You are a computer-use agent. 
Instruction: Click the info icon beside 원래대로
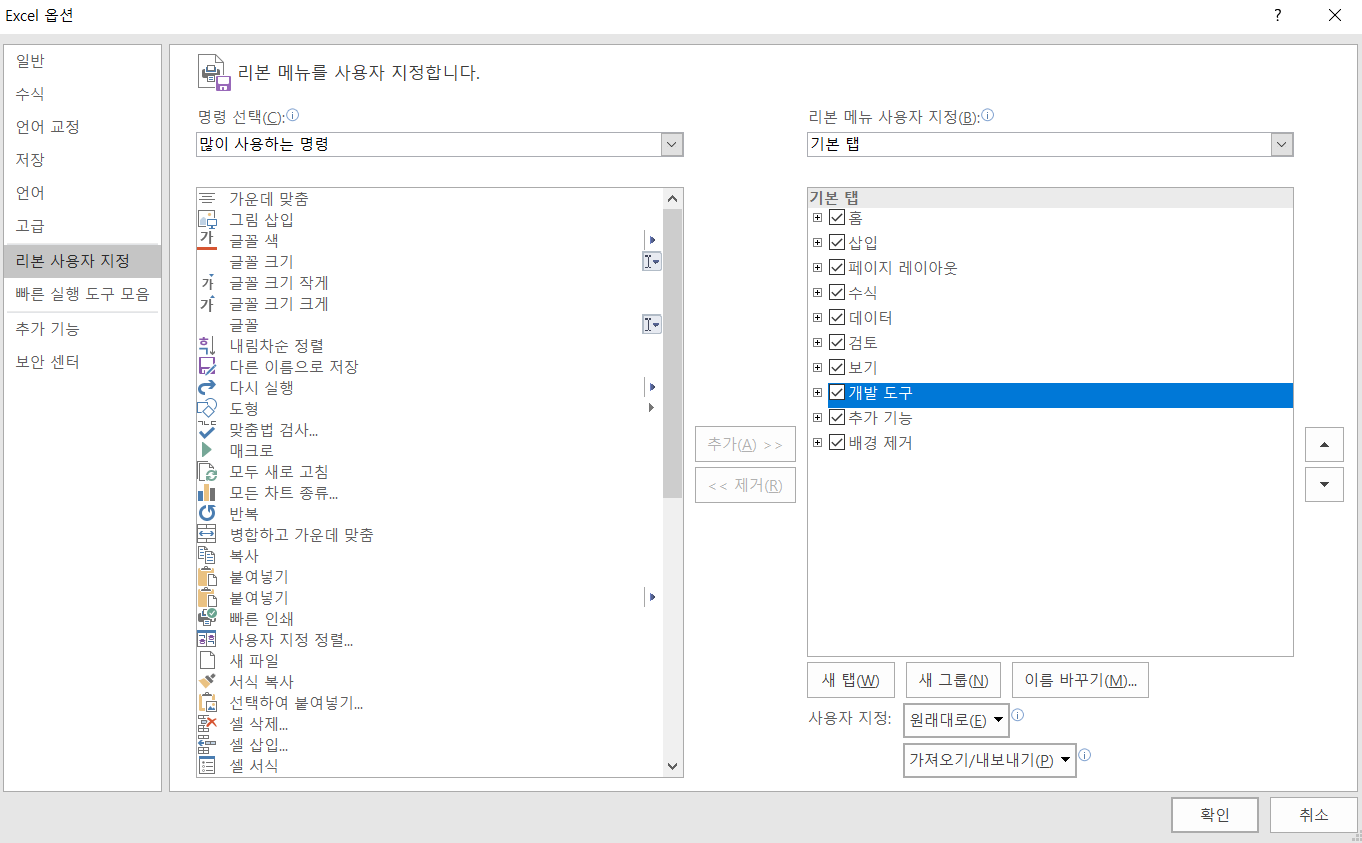1018,716
